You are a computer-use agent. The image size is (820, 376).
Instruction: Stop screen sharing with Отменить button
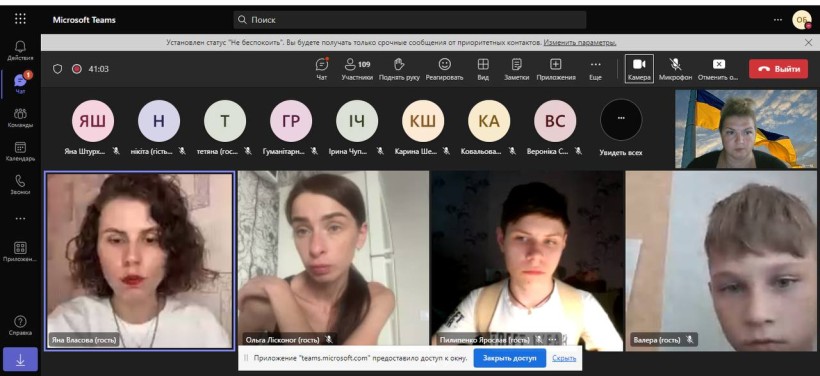[x=719, y=69]
